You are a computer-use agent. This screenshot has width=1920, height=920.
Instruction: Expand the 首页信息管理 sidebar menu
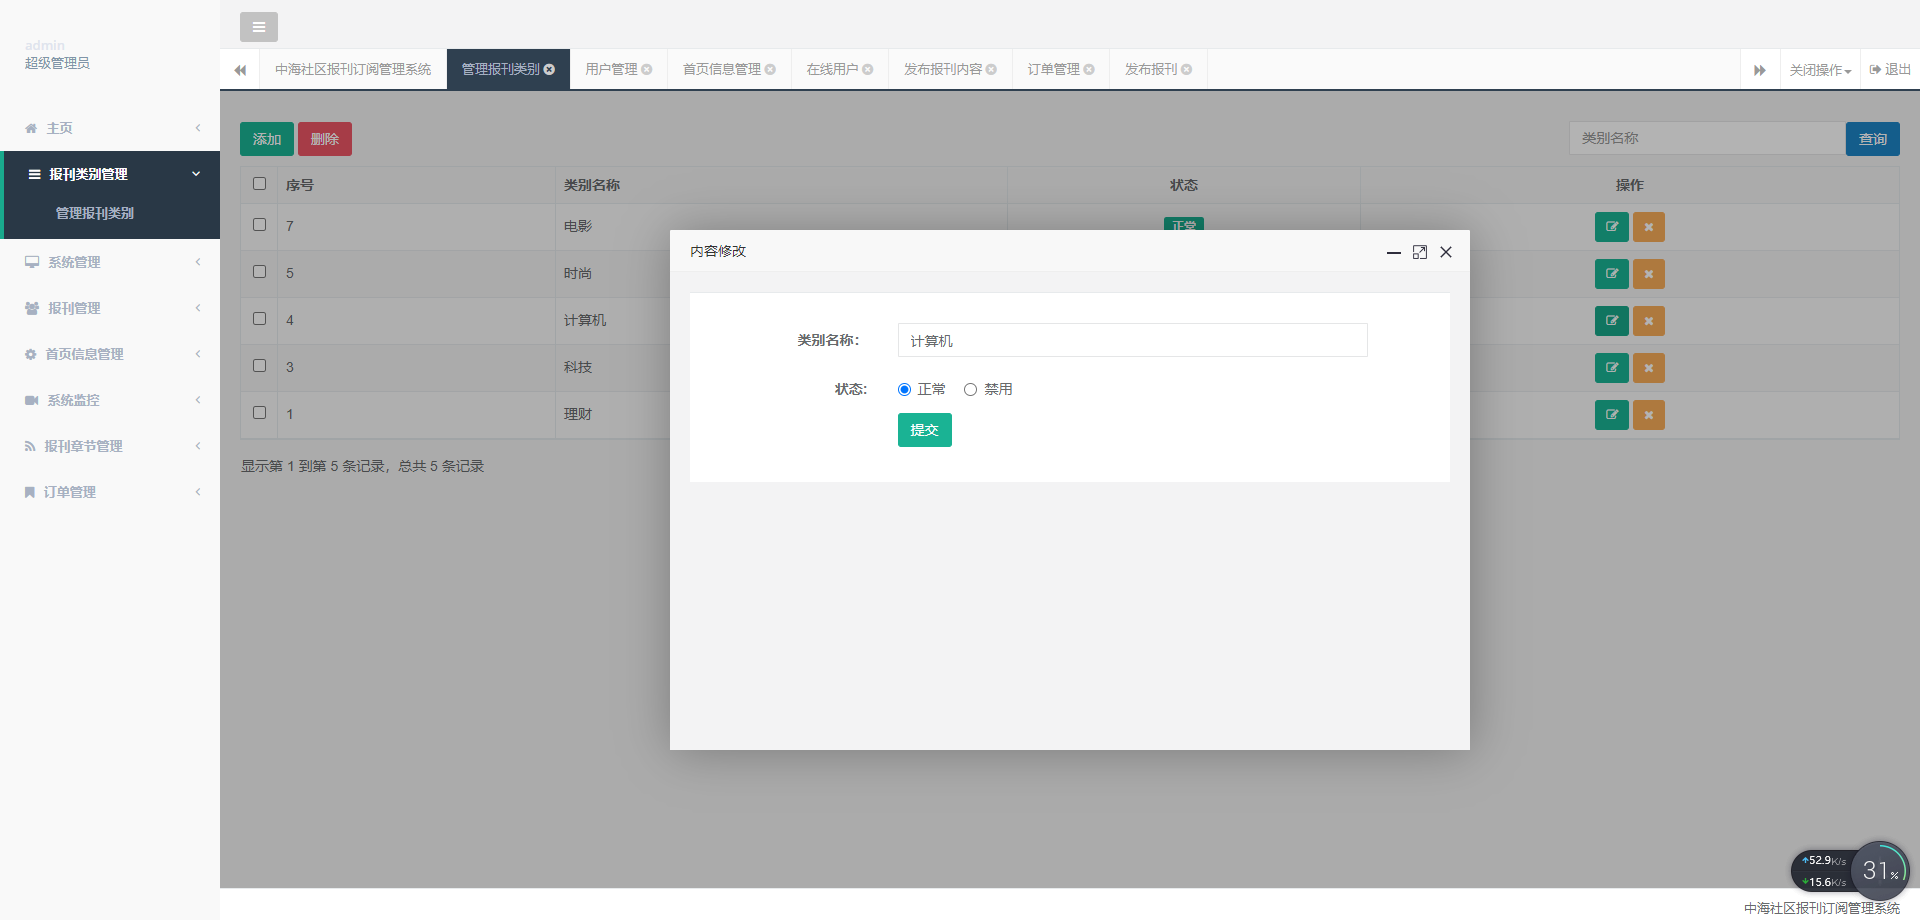pos(111,354)
